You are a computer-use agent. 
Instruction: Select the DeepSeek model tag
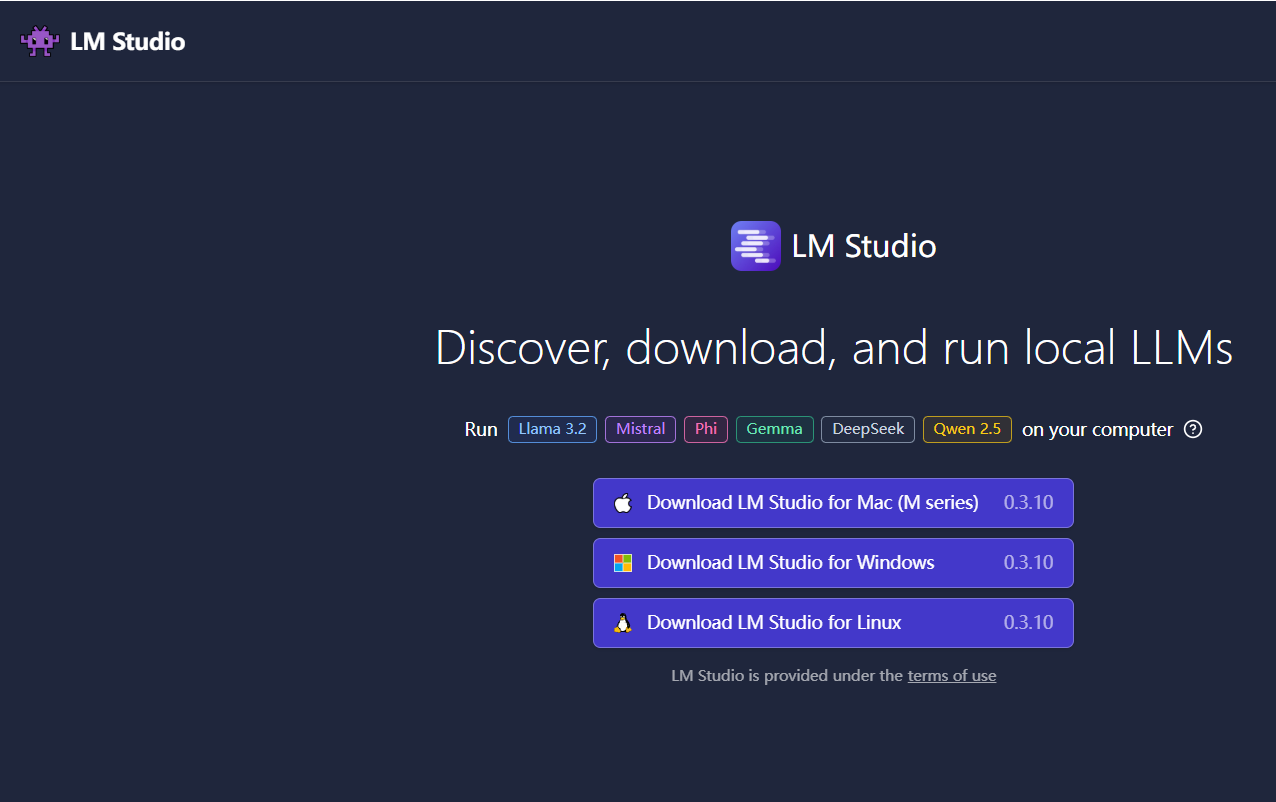[x=868, y=429]
